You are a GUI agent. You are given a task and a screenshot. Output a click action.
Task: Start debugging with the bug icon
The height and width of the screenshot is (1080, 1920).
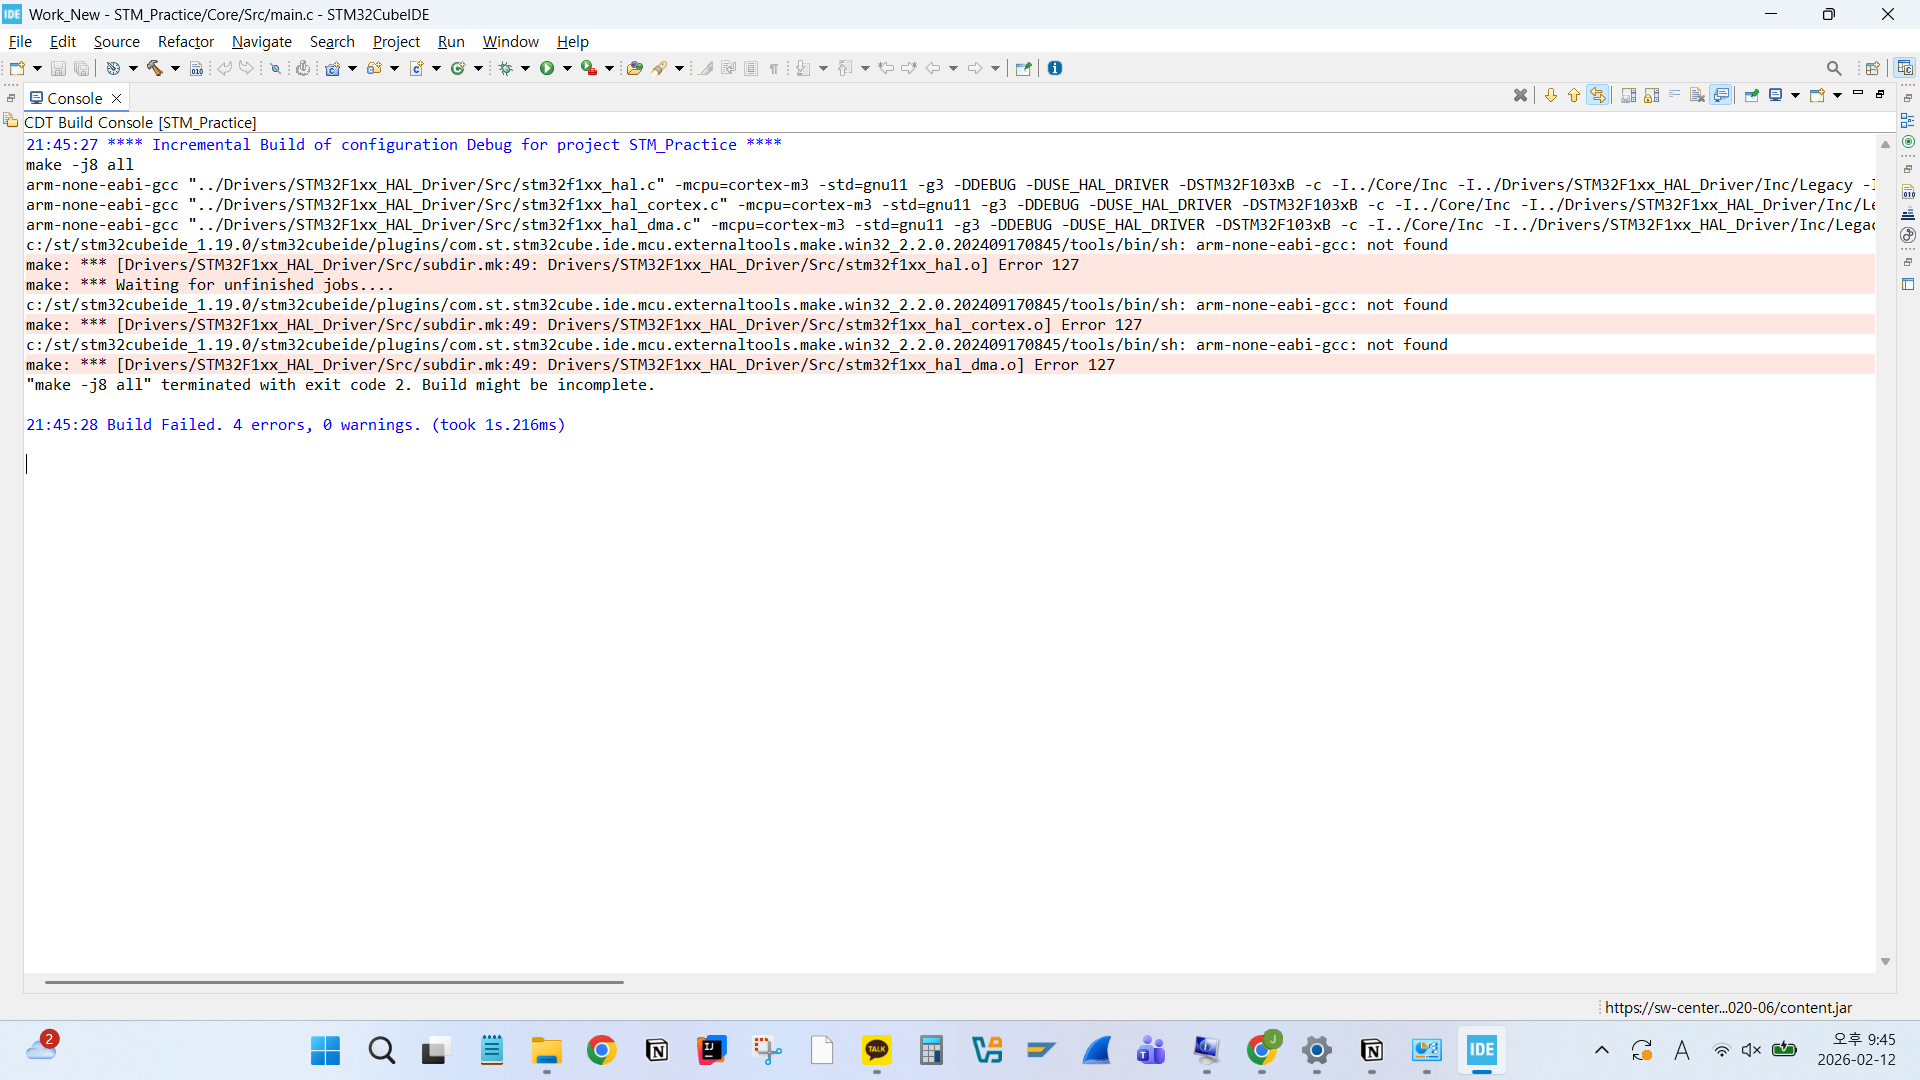coord(506,68)
